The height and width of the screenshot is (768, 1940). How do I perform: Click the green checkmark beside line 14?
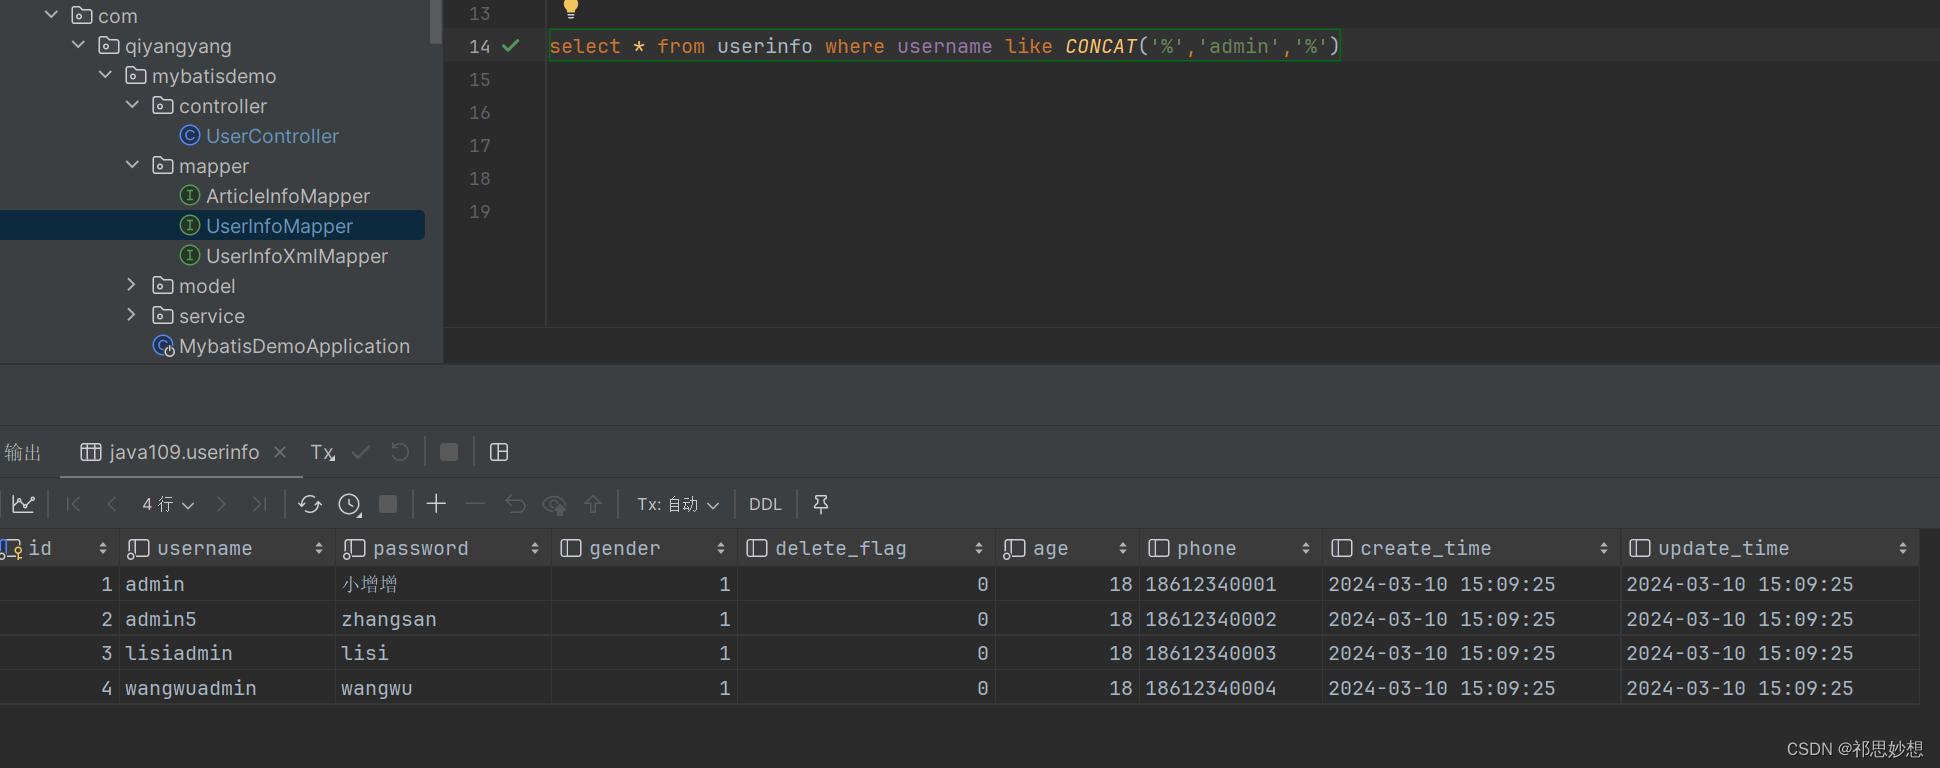511,45
